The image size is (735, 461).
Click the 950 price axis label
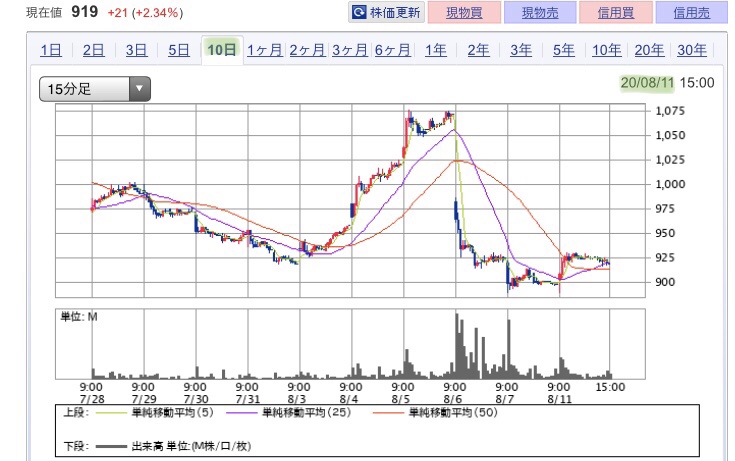pos(665,233)
